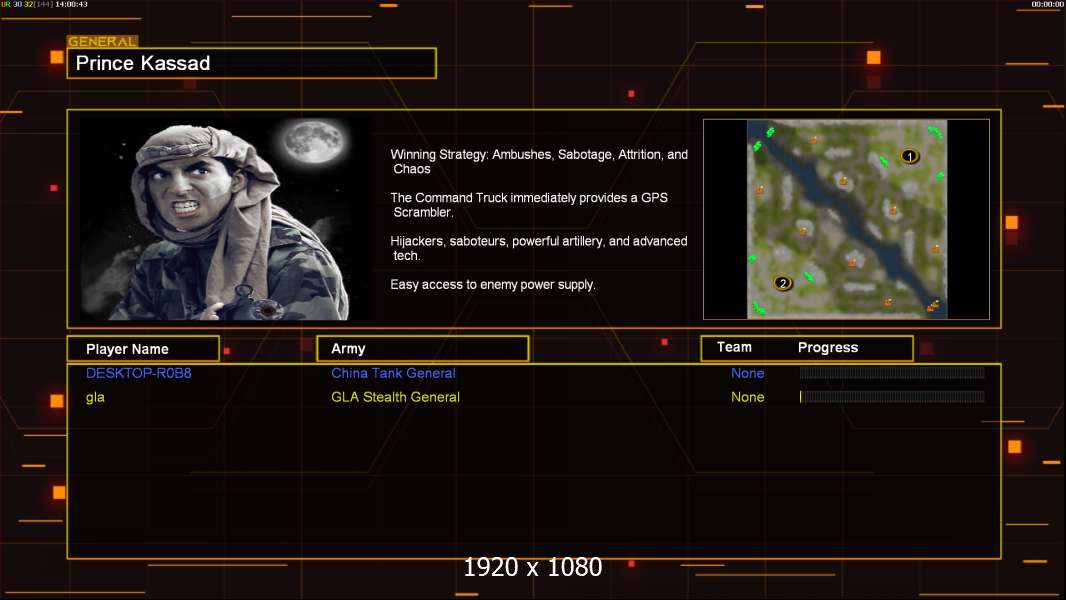Click the Prince Kassad portrait image
1066x600 pixels.
(x=225, y=218)
